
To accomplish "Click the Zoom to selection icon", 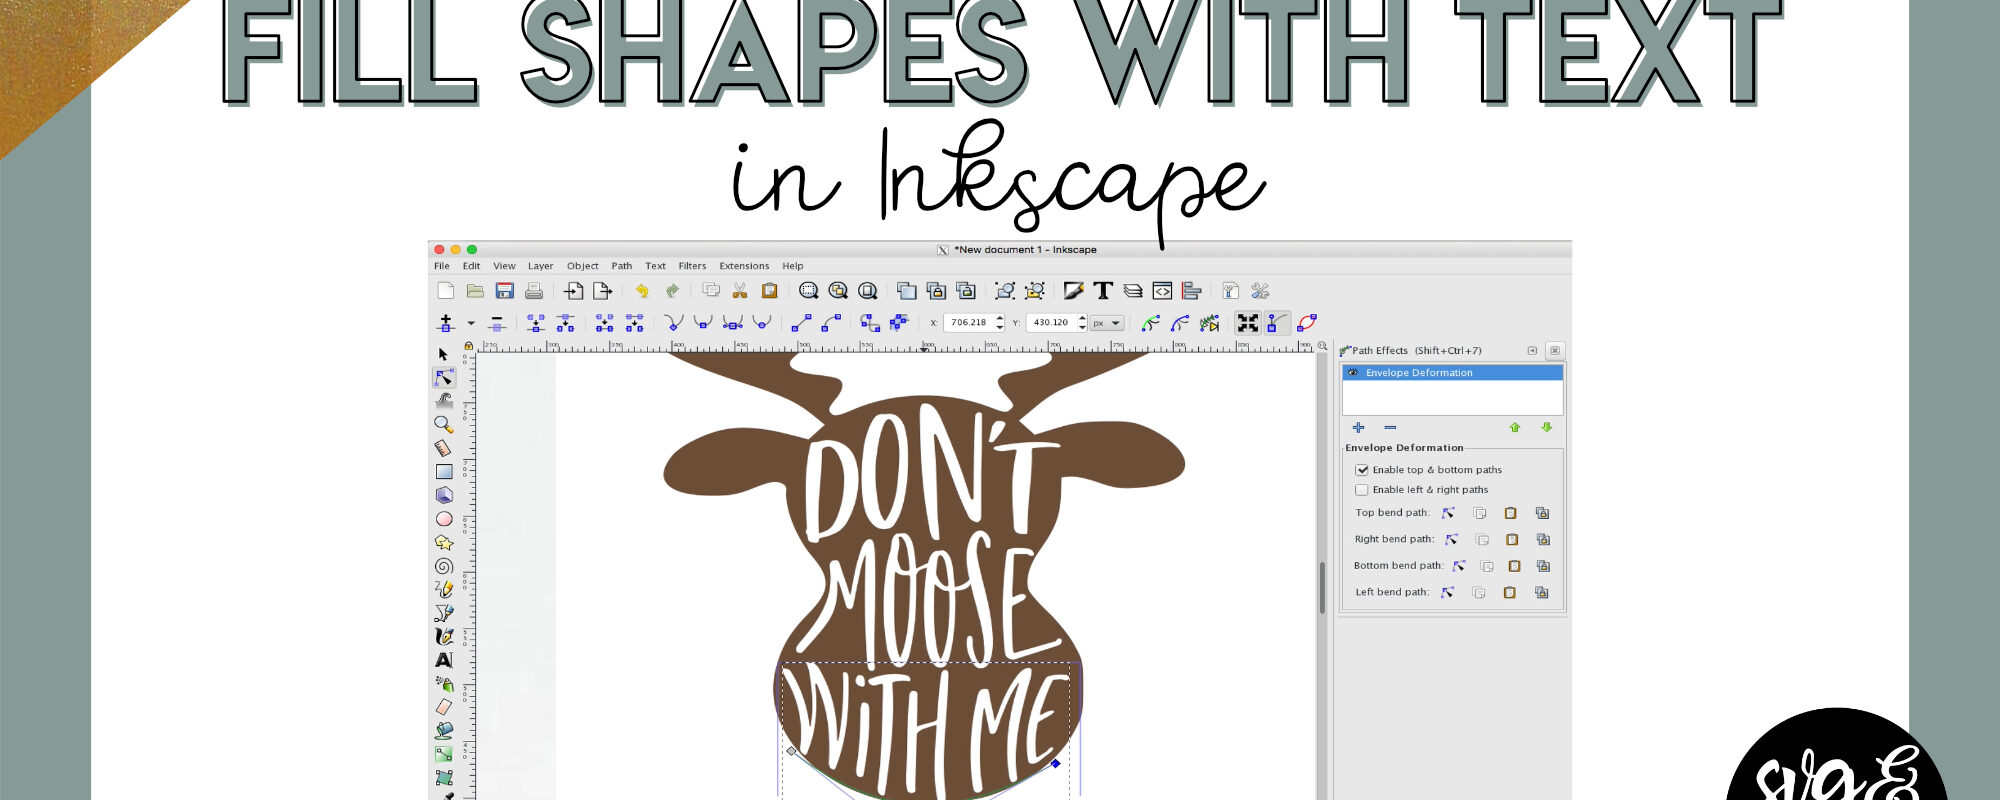I will pos(809,291).
